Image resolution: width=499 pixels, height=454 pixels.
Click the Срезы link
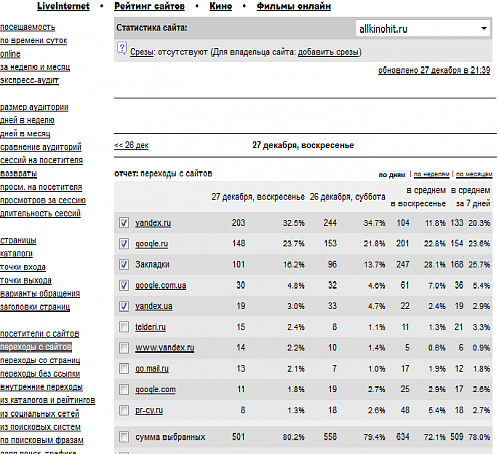(x=142, y=52)
